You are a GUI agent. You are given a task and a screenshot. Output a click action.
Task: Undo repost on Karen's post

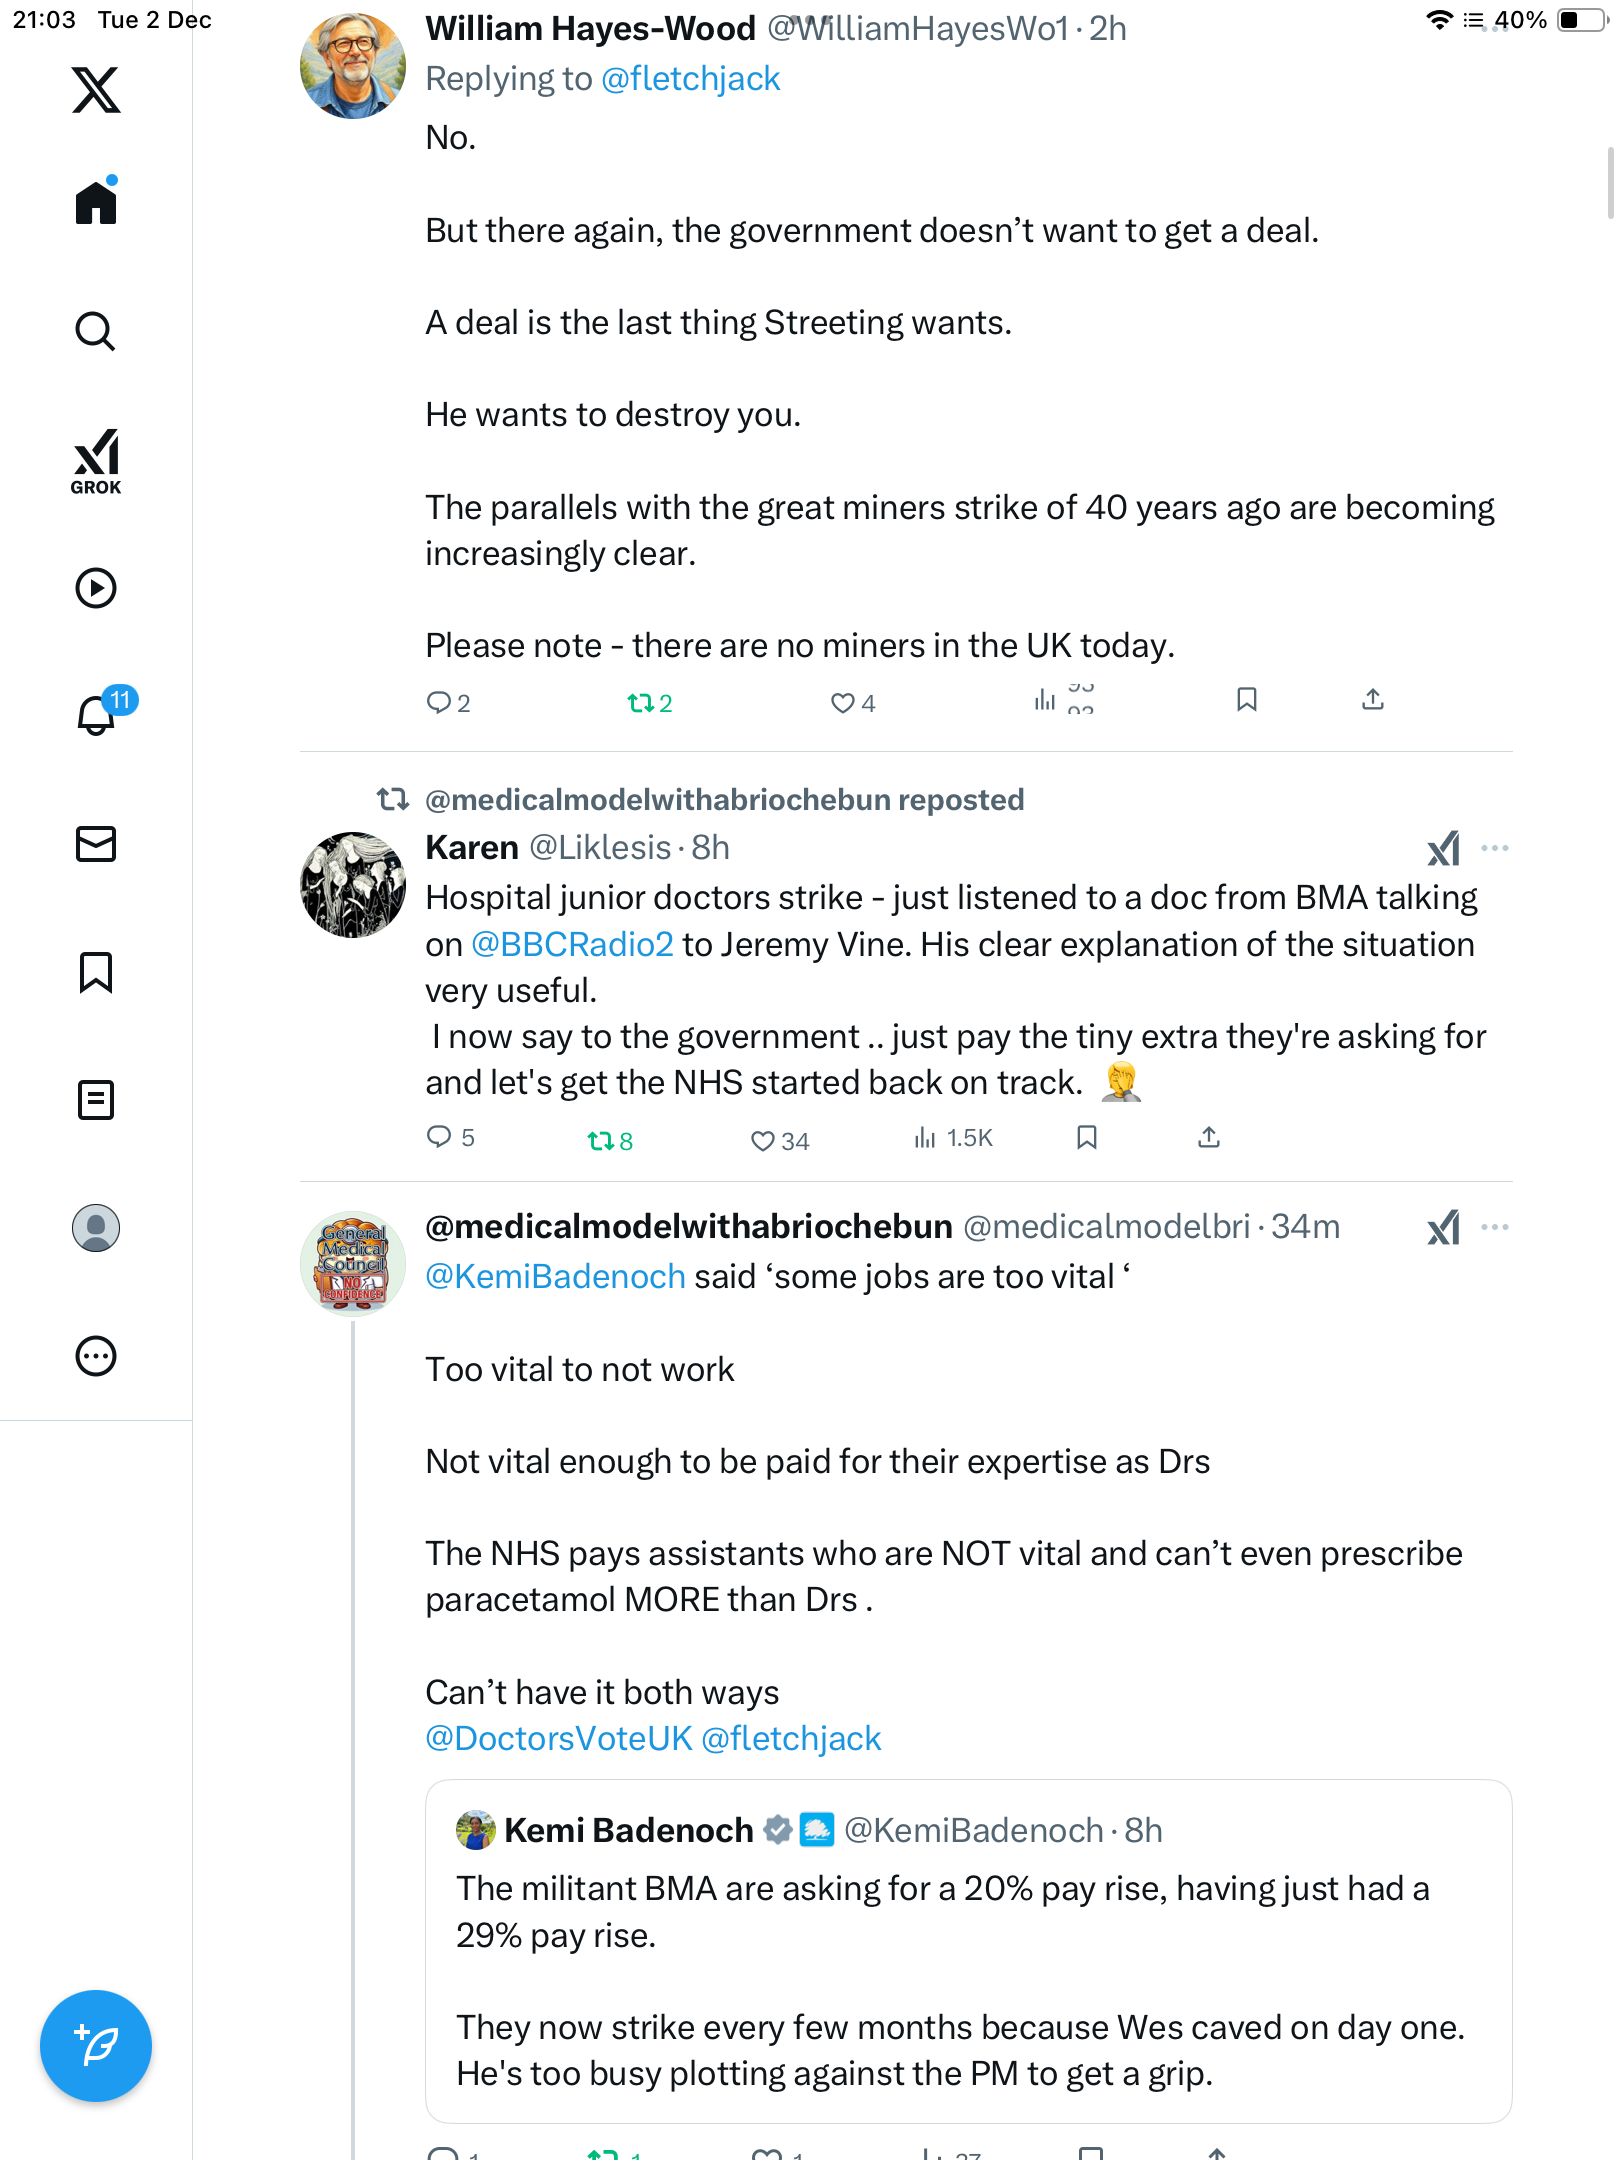600,1140
